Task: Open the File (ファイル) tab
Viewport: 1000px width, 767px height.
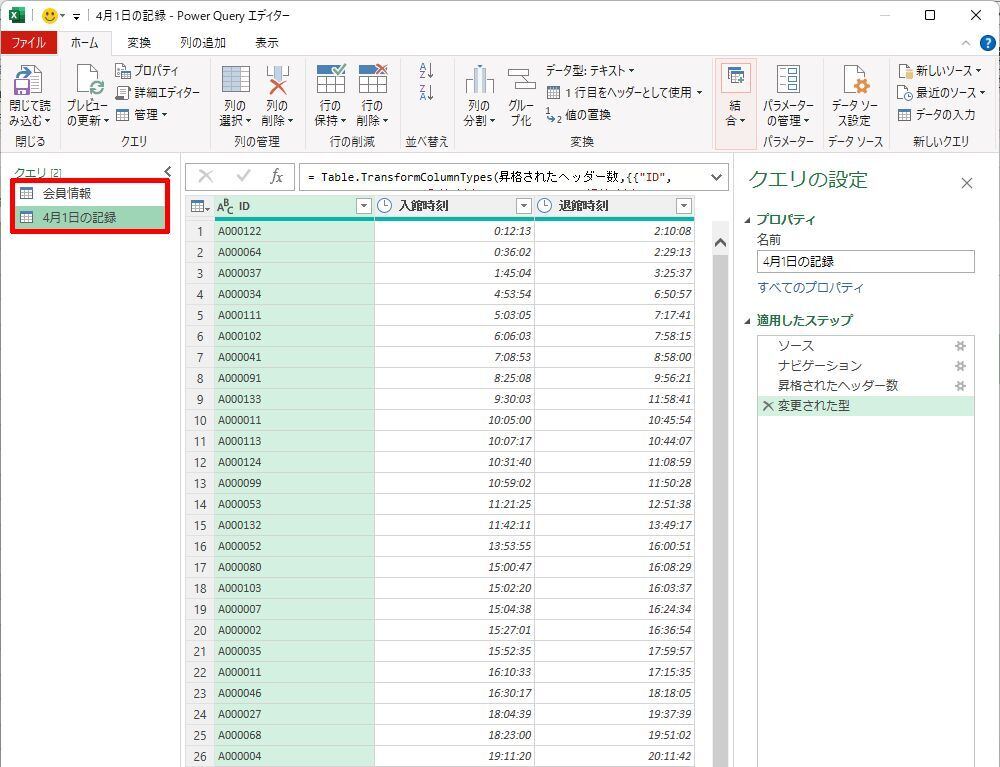Action: tap(29, 43)
